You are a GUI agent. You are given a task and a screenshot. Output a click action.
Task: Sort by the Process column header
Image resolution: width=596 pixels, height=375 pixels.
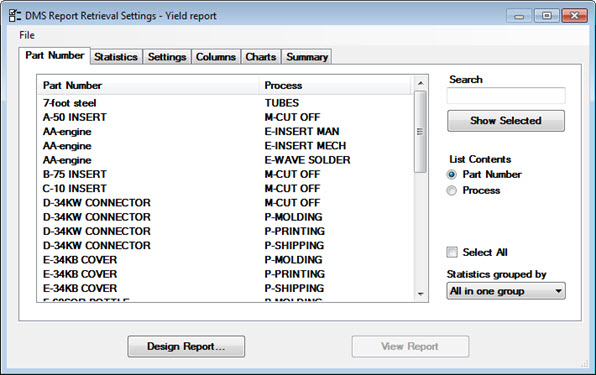tap(335, 85)
